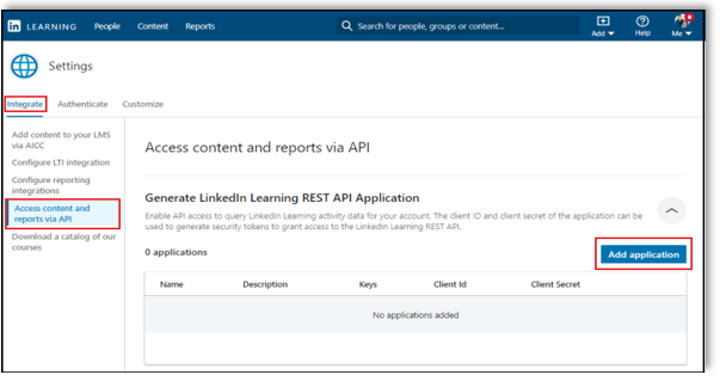This screenshot has width=720, height=376.
Task: Click the Client Secret column header
Action: click(x=555, y=285)
